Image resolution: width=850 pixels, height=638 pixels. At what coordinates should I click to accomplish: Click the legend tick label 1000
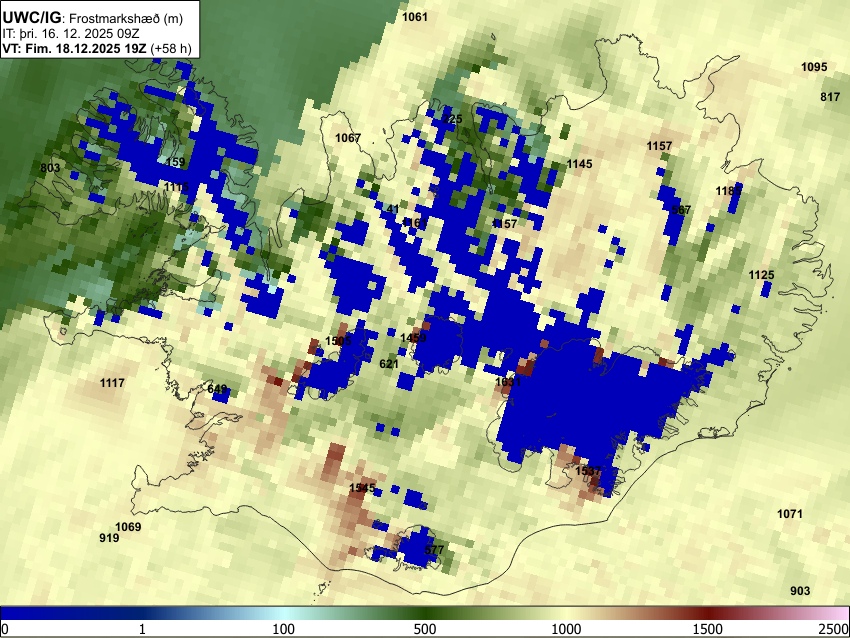566,629
